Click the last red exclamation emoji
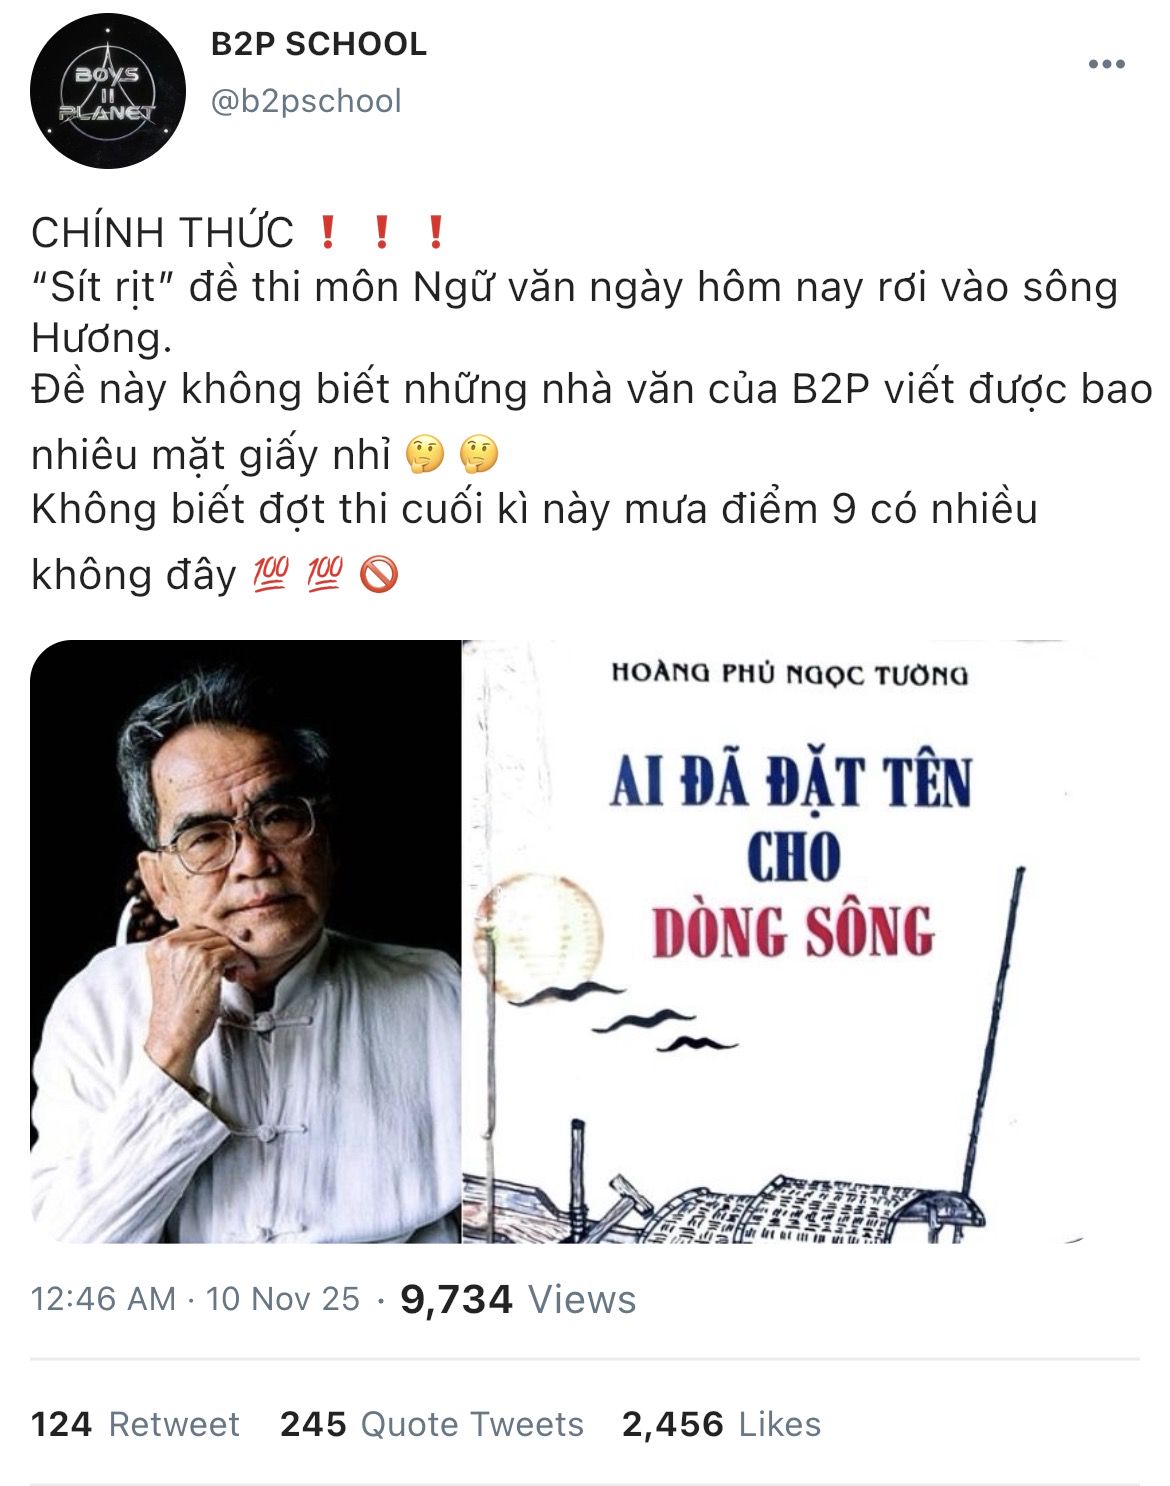Viewport: 1170px width, 1486px height. click(x=434, y=233)
